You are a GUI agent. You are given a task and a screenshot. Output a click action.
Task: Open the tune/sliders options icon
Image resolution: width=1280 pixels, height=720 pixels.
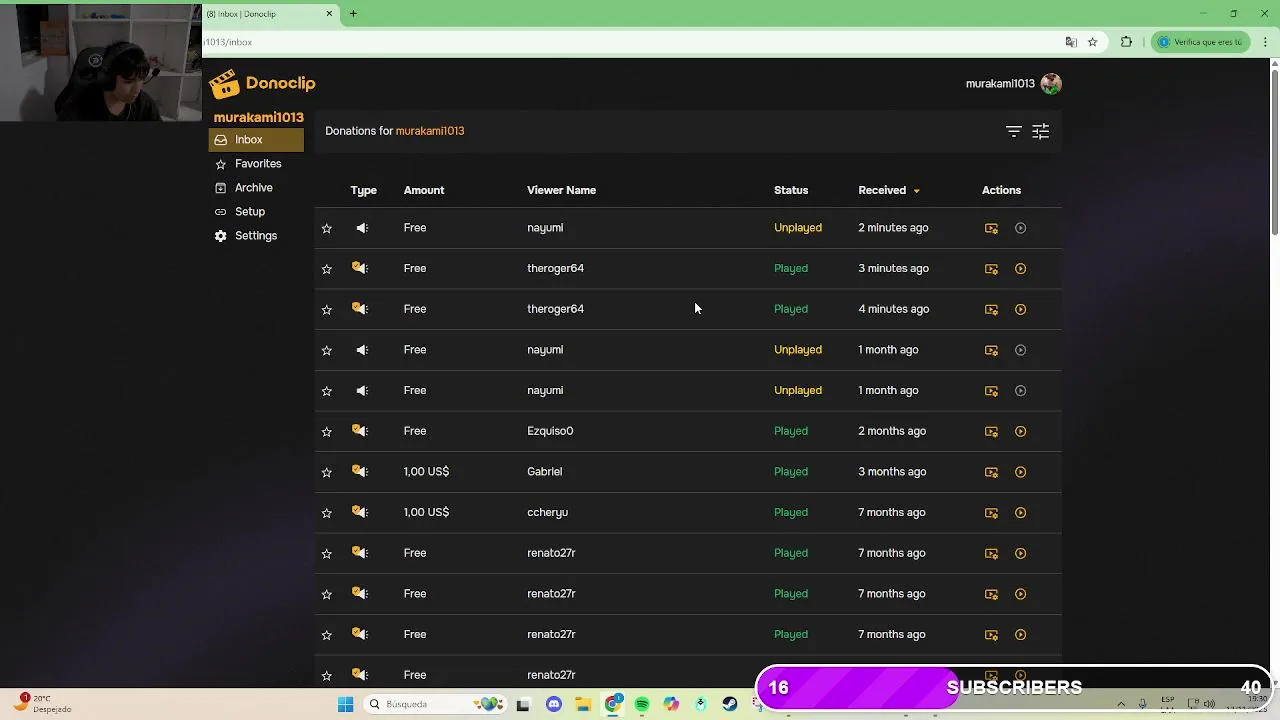coord(1040,131)
